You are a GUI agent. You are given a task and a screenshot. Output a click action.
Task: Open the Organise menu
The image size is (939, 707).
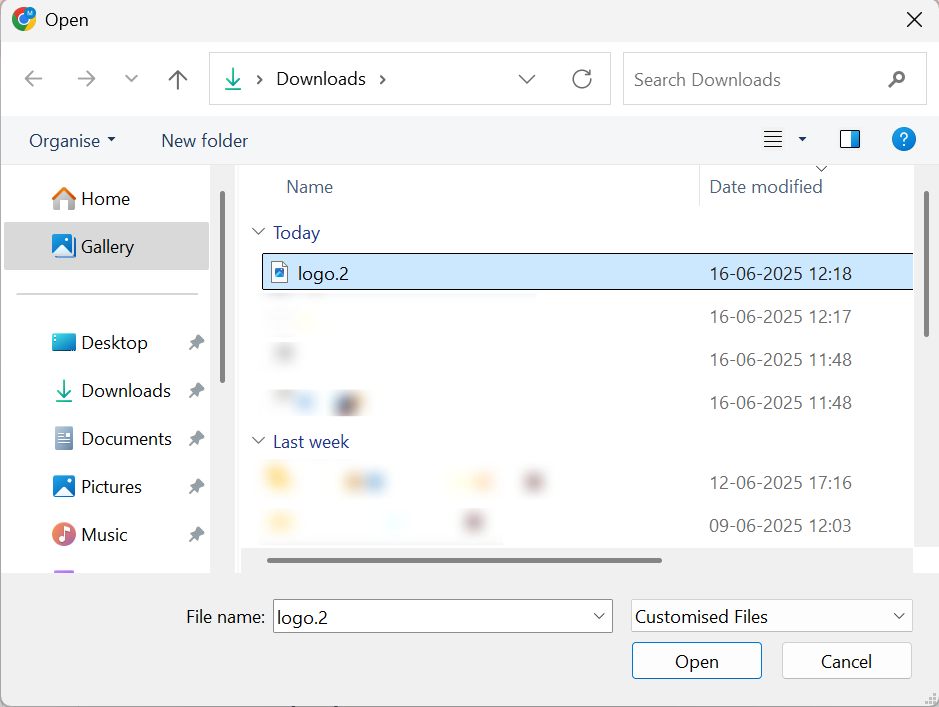[x=72, y=141]
